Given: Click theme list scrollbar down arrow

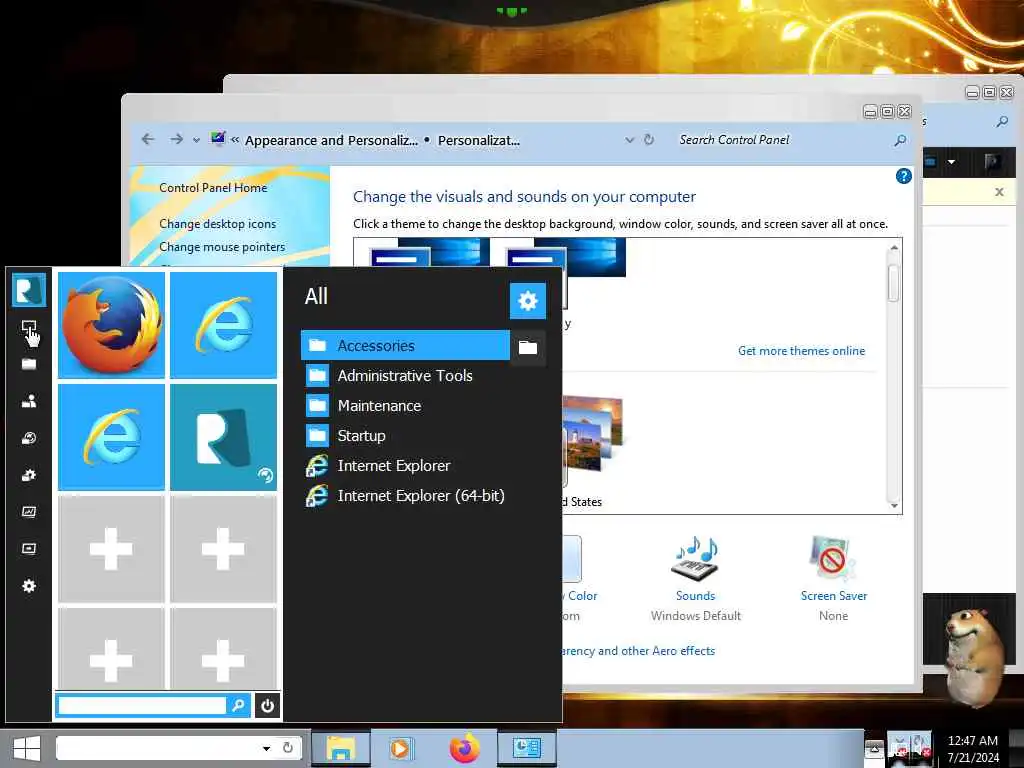Looking at the screenshot, I should point(894,505).
